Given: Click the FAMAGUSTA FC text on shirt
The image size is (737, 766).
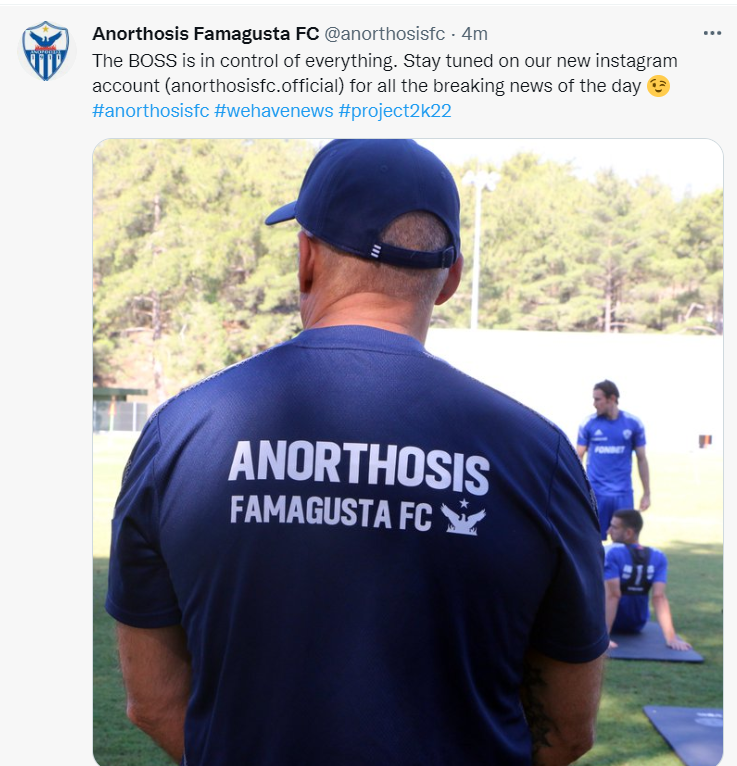Looking at the screenshot, I should click(331, 513).
